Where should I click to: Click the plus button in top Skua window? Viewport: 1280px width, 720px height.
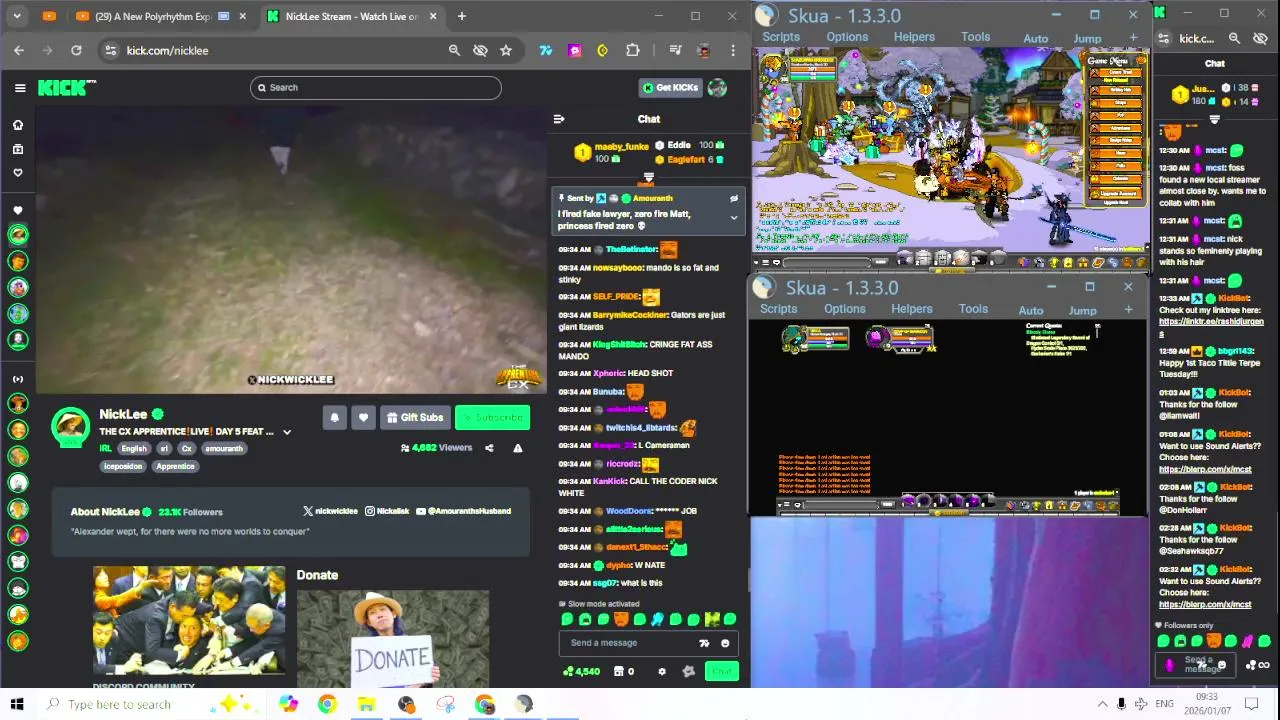[x=1133, y=38]
